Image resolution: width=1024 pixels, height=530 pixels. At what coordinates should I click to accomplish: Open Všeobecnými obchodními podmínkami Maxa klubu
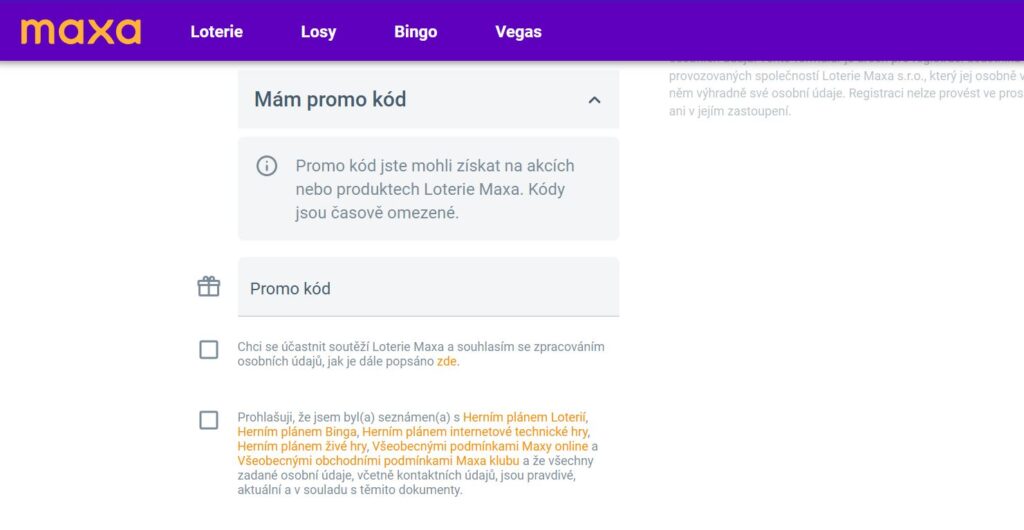click(379, 461)
